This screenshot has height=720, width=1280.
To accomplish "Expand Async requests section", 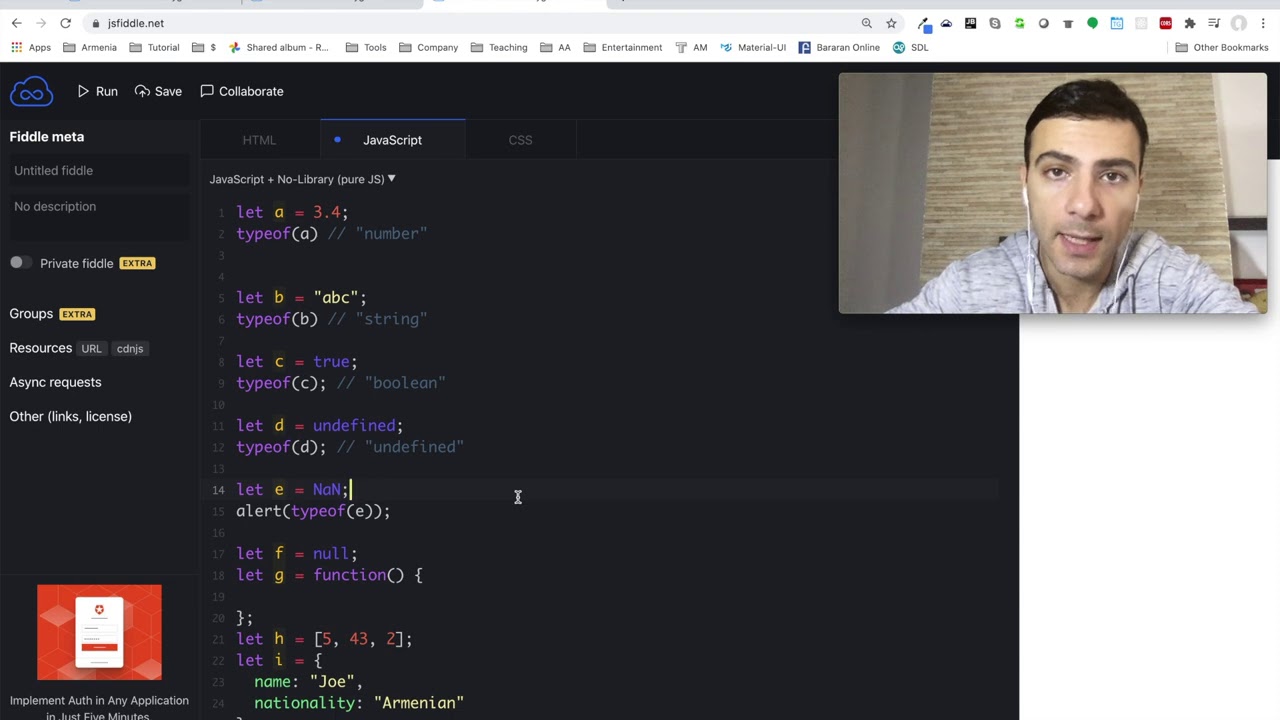I will click(55, 382).
